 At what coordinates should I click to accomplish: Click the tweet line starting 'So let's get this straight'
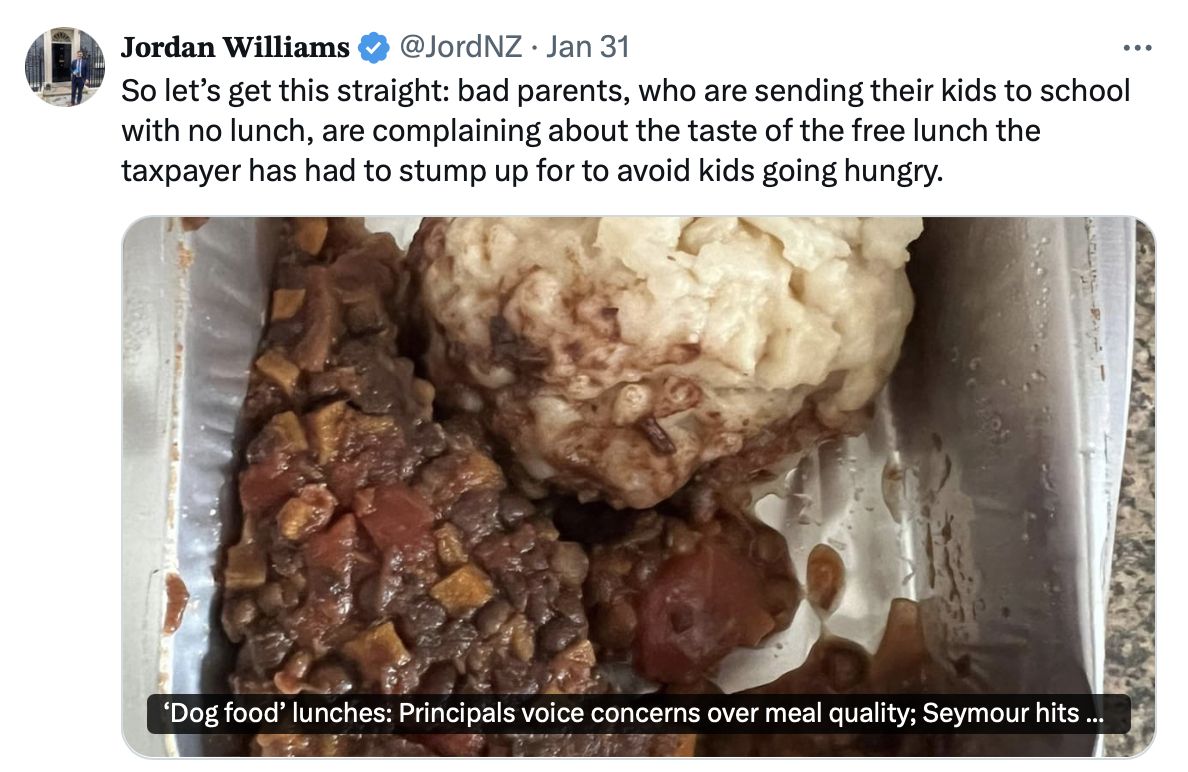coord(625,91)
